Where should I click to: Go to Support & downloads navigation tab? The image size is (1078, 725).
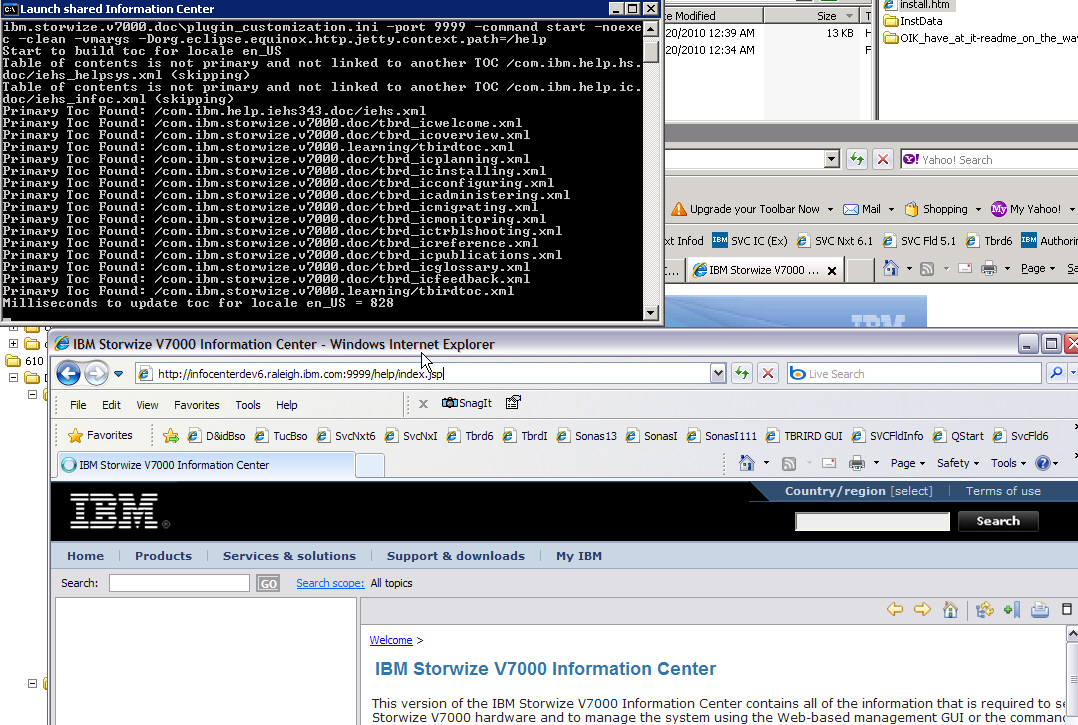[456, 556]
